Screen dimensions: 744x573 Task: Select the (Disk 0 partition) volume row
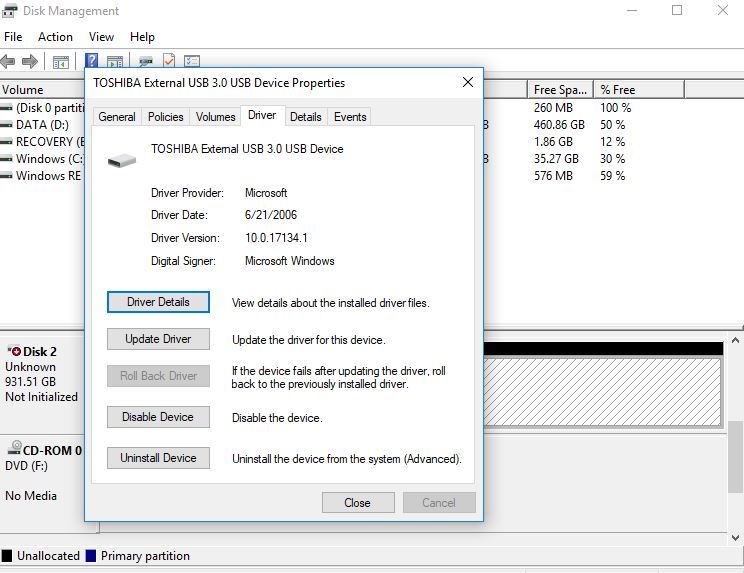(x=42, y=108)
